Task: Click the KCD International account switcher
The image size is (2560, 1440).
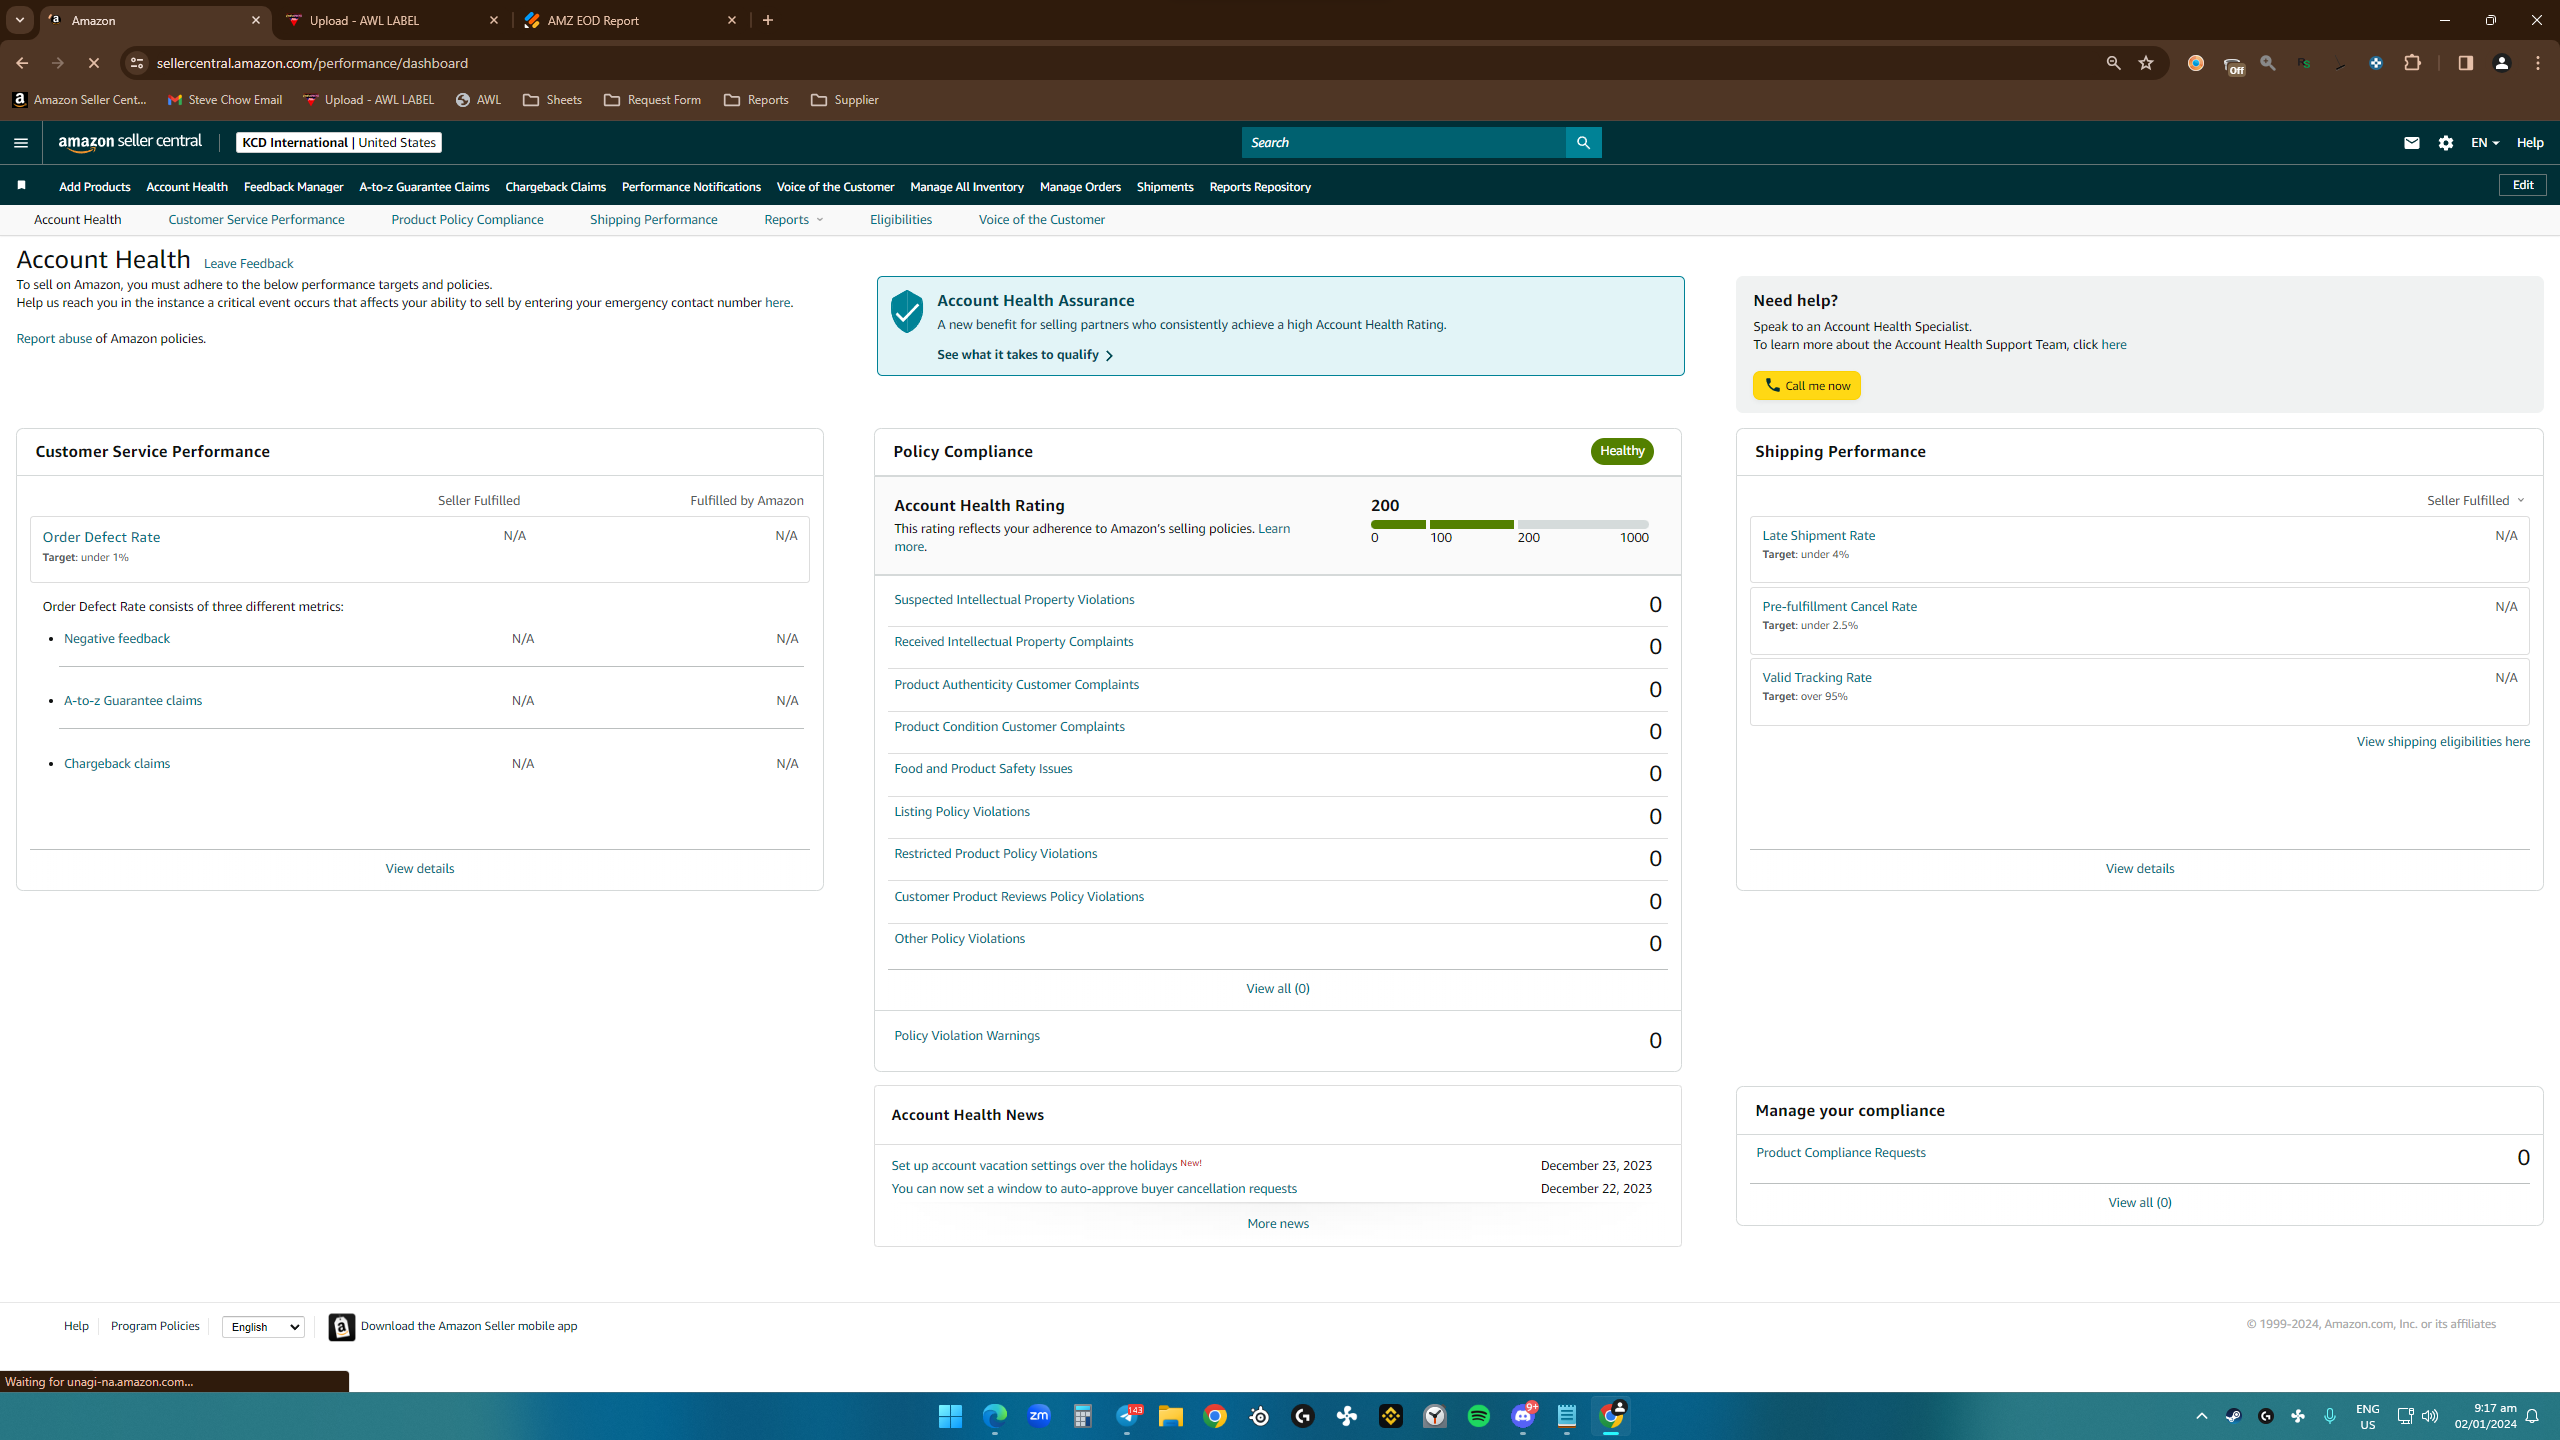Action: 338,142
